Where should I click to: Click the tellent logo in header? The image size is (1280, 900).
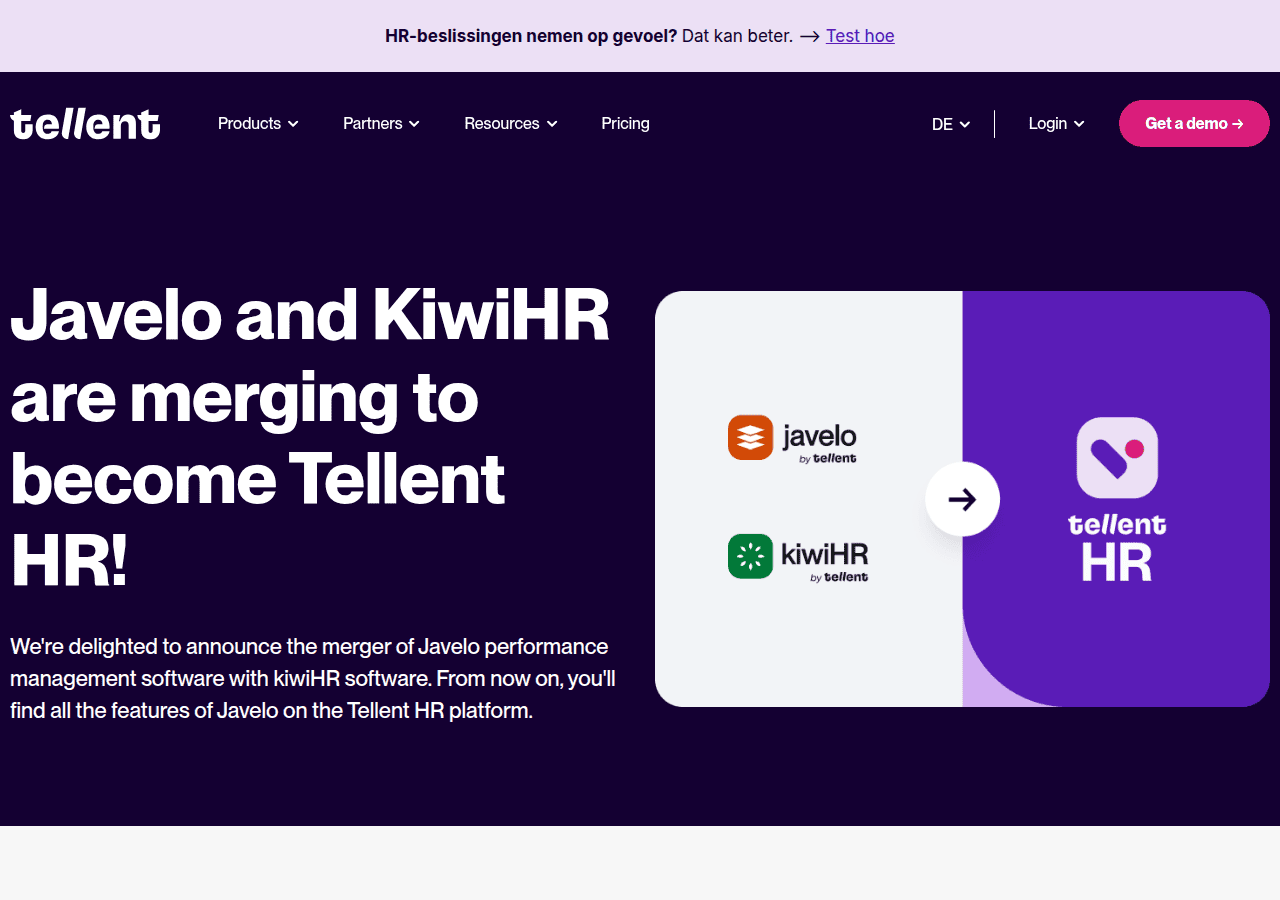tap(85, 124)
